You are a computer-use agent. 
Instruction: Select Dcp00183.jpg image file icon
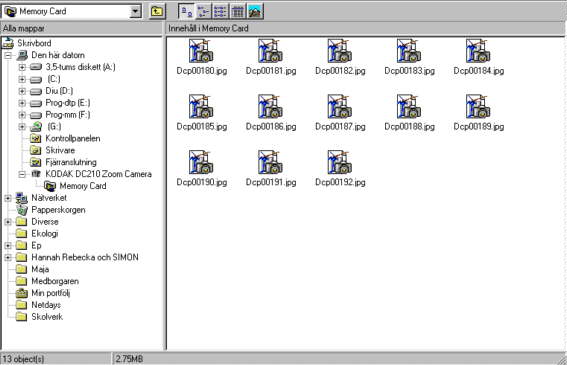[x=409, y=51]
